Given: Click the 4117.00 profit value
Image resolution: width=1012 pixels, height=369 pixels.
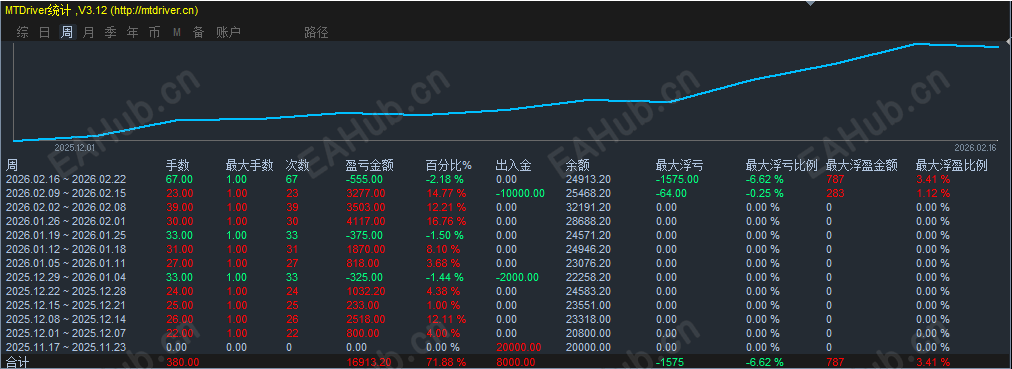Looking at the screenshot, I should (366, 221).
